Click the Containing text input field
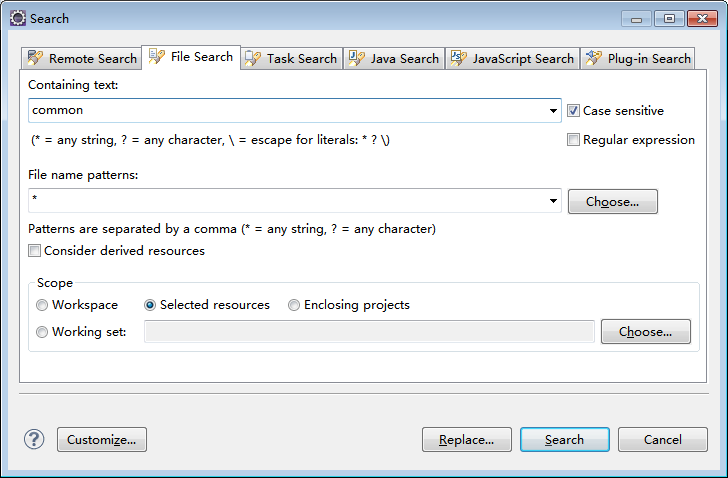 [290, 111]
